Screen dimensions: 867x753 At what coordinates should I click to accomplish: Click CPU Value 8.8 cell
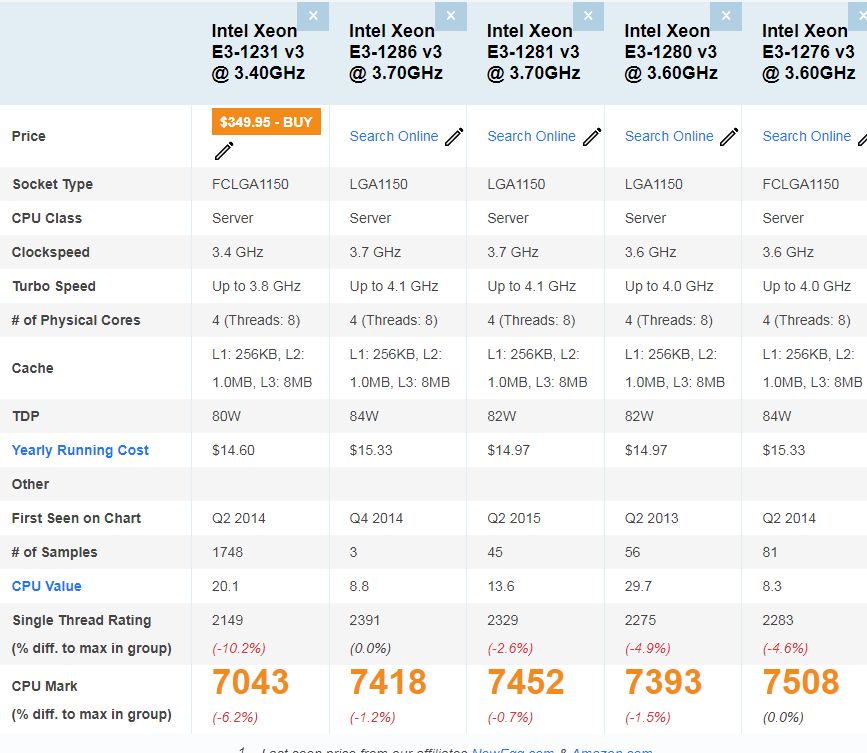click(x=359, y=586)
